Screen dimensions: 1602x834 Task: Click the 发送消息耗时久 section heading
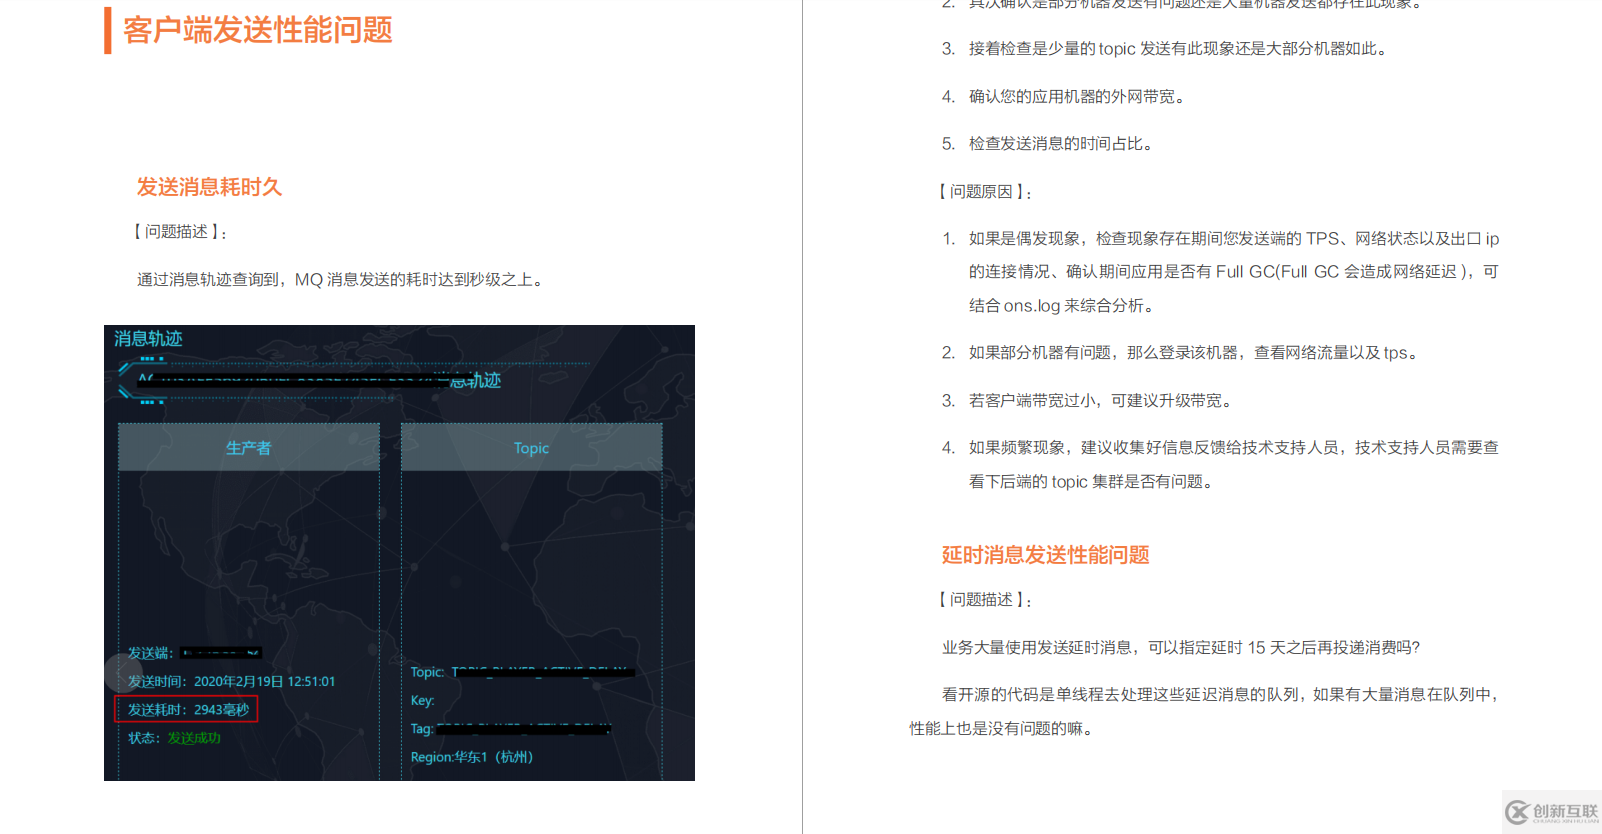point(209,187)
